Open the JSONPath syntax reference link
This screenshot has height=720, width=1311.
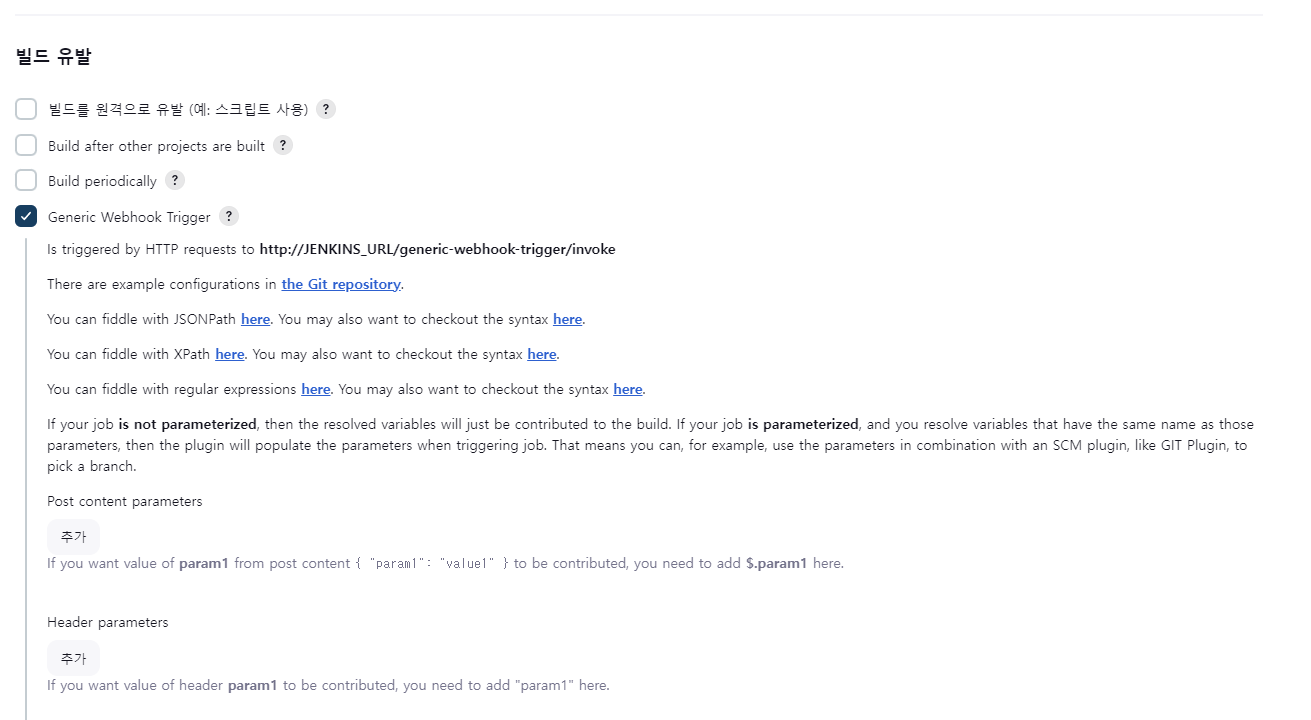coord(567,318)
